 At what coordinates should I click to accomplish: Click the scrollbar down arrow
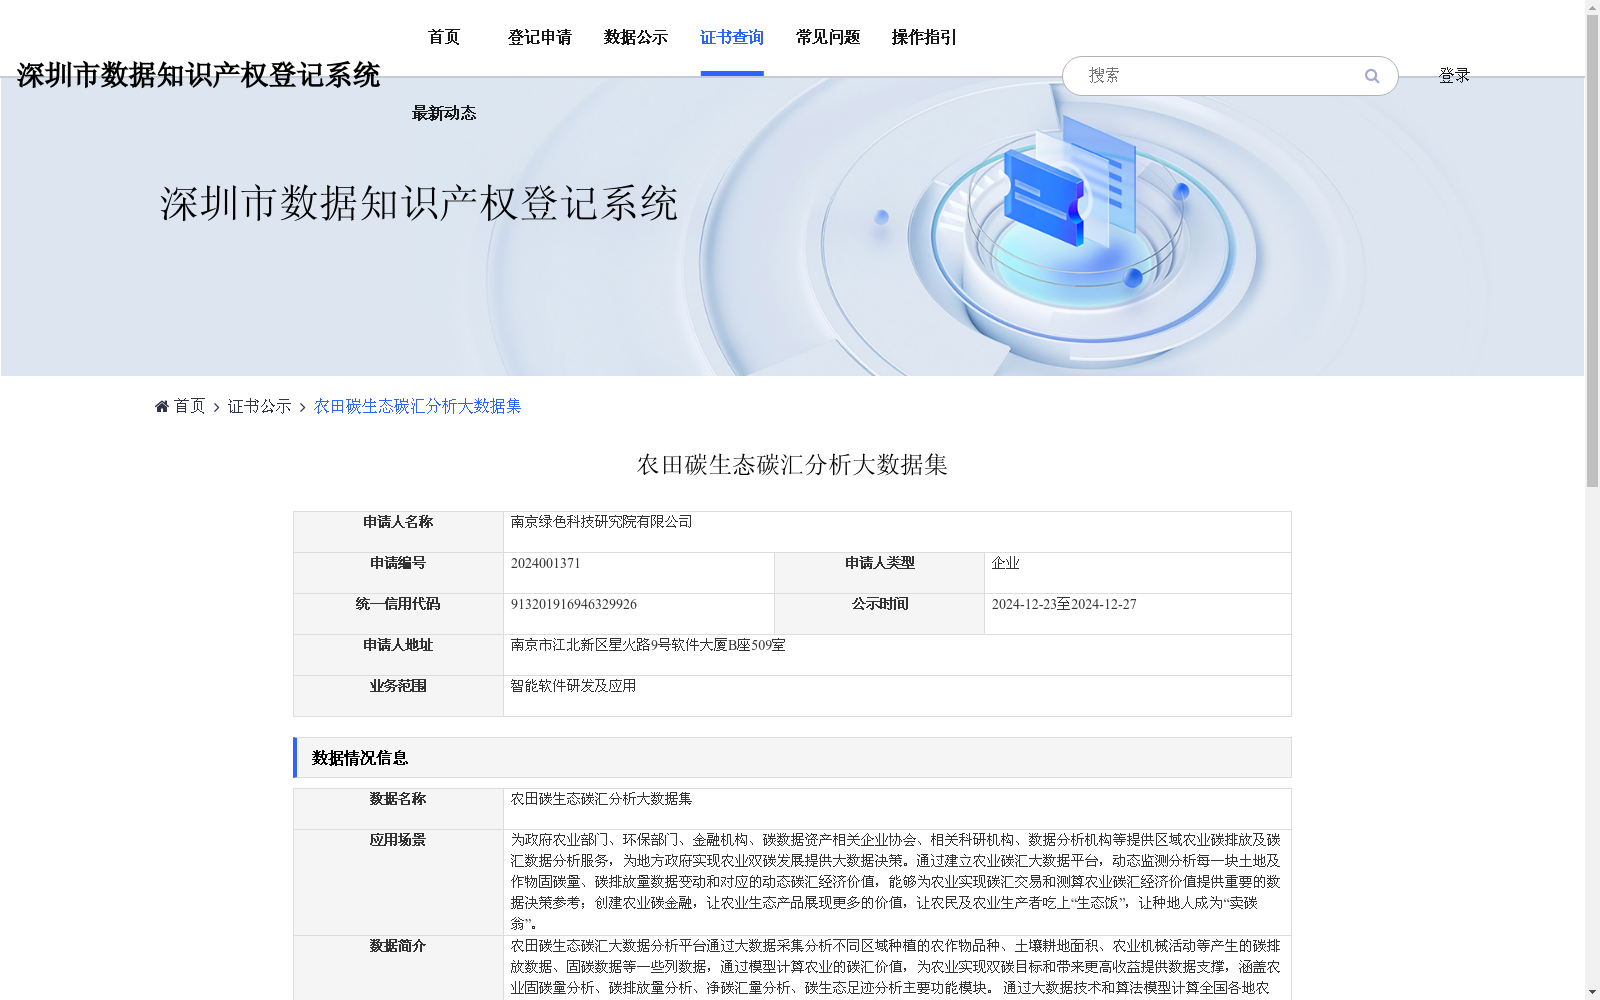[x=1592, y=992]
